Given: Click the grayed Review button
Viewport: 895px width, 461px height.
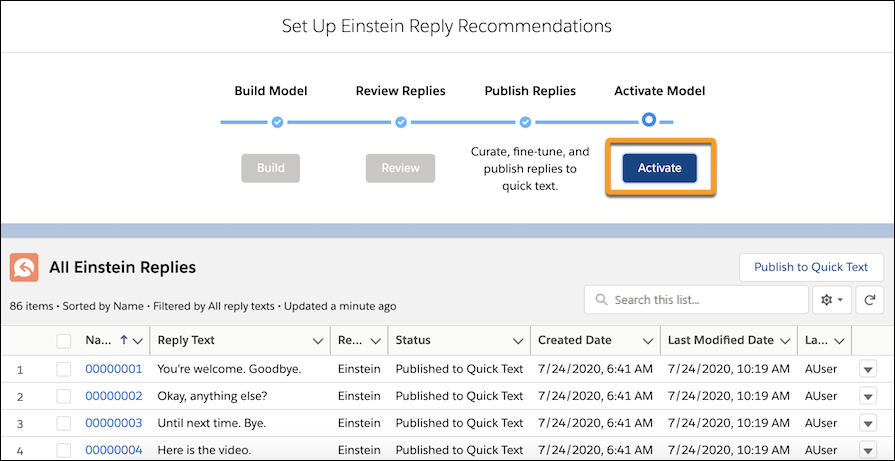Looking at the screenshot, I should point(400,168).
